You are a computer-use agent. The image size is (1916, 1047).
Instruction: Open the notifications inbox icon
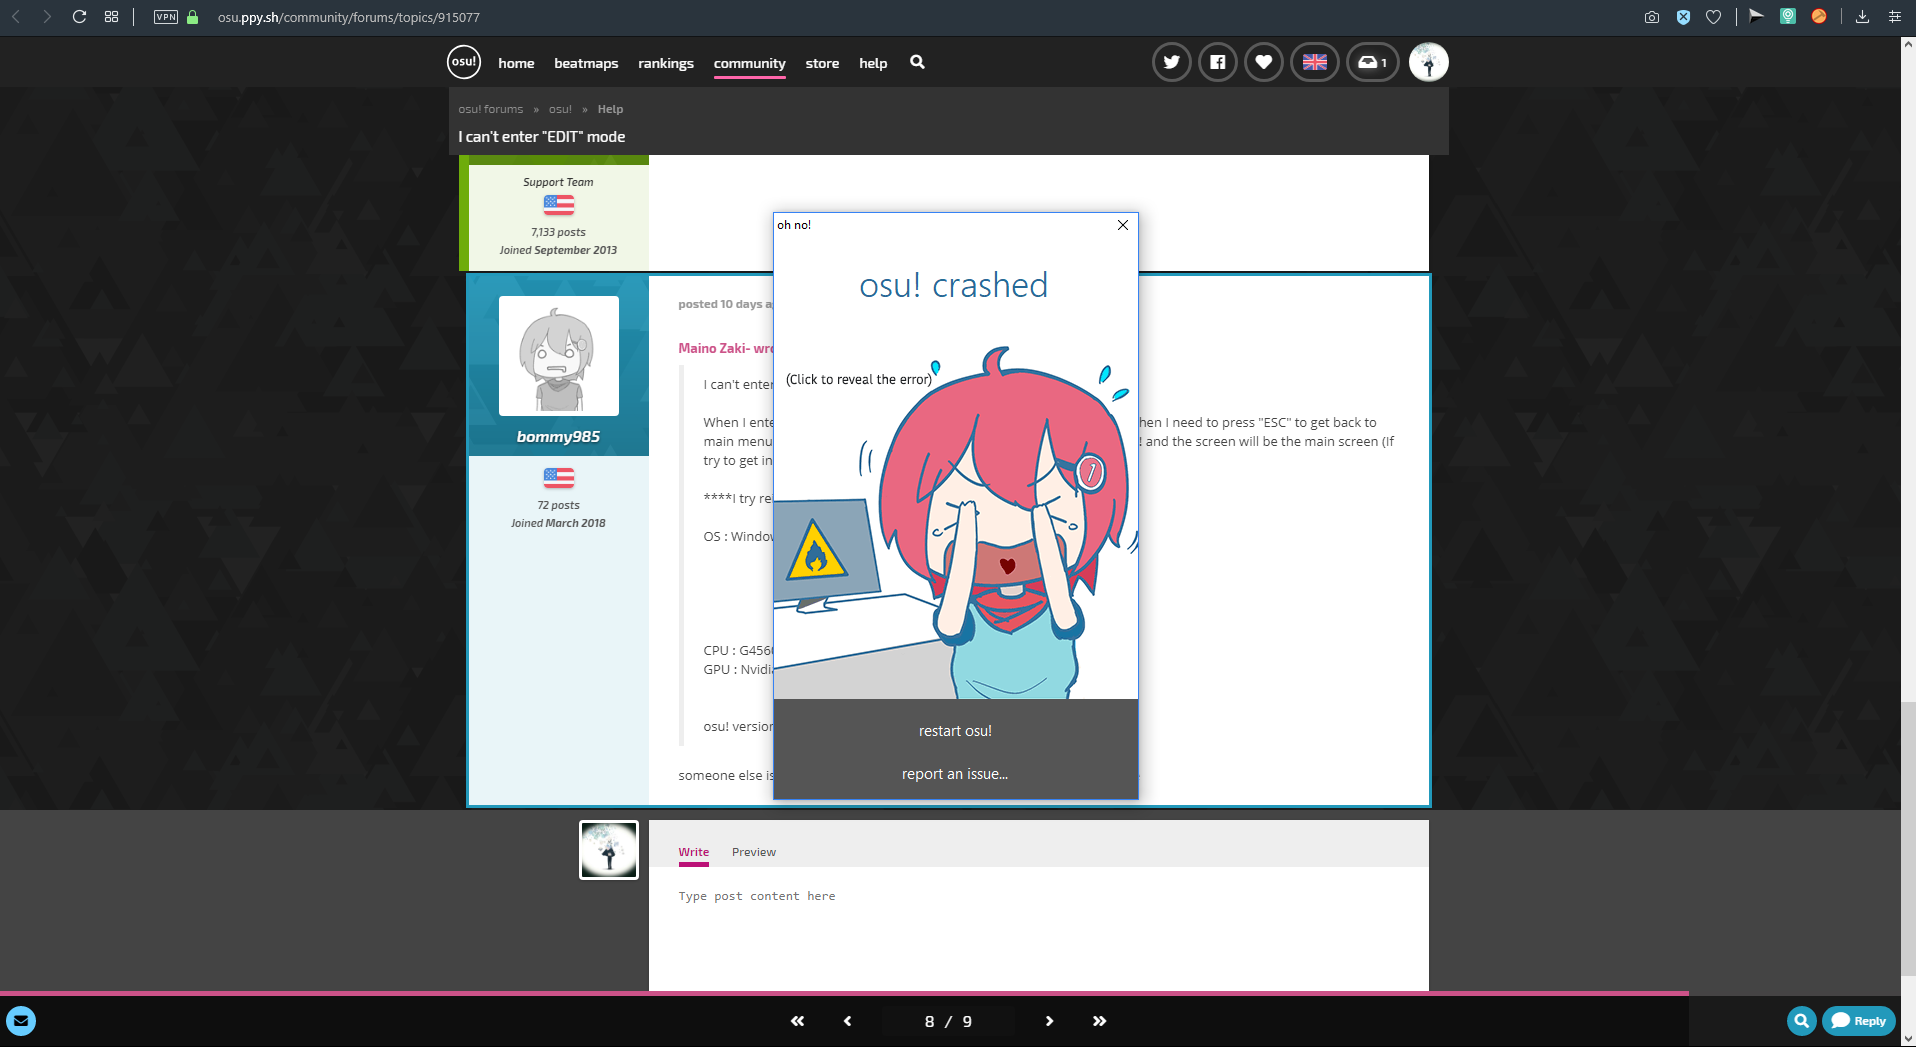pos(1372,62)
